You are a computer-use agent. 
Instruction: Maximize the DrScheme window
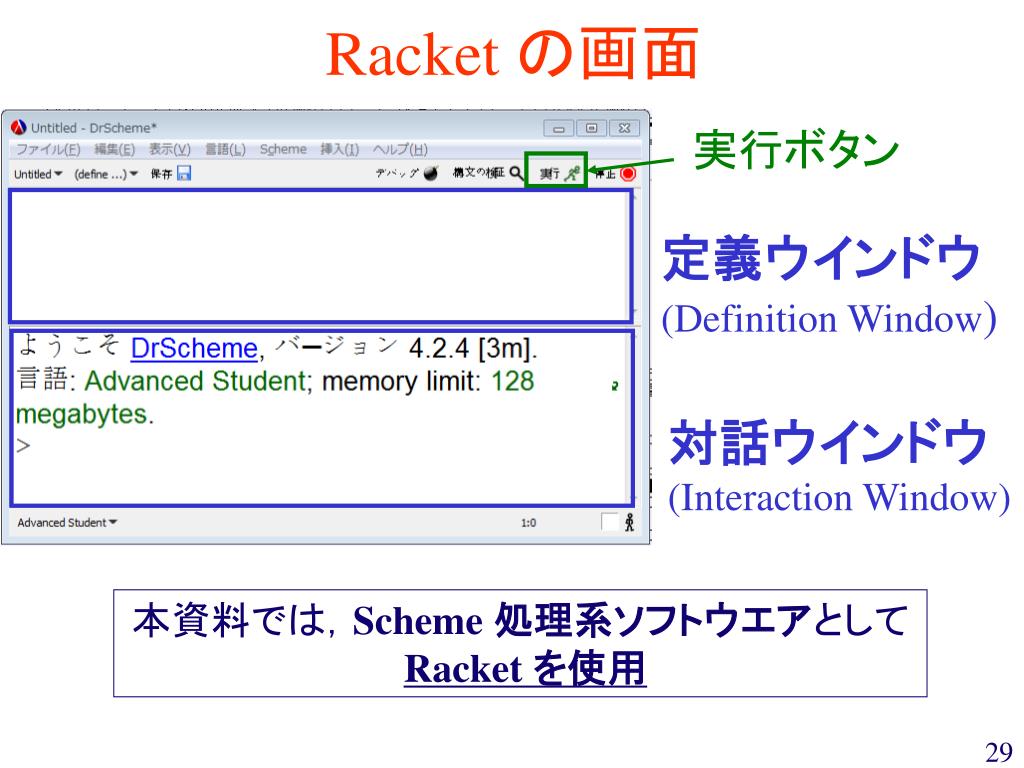point(592,128)
